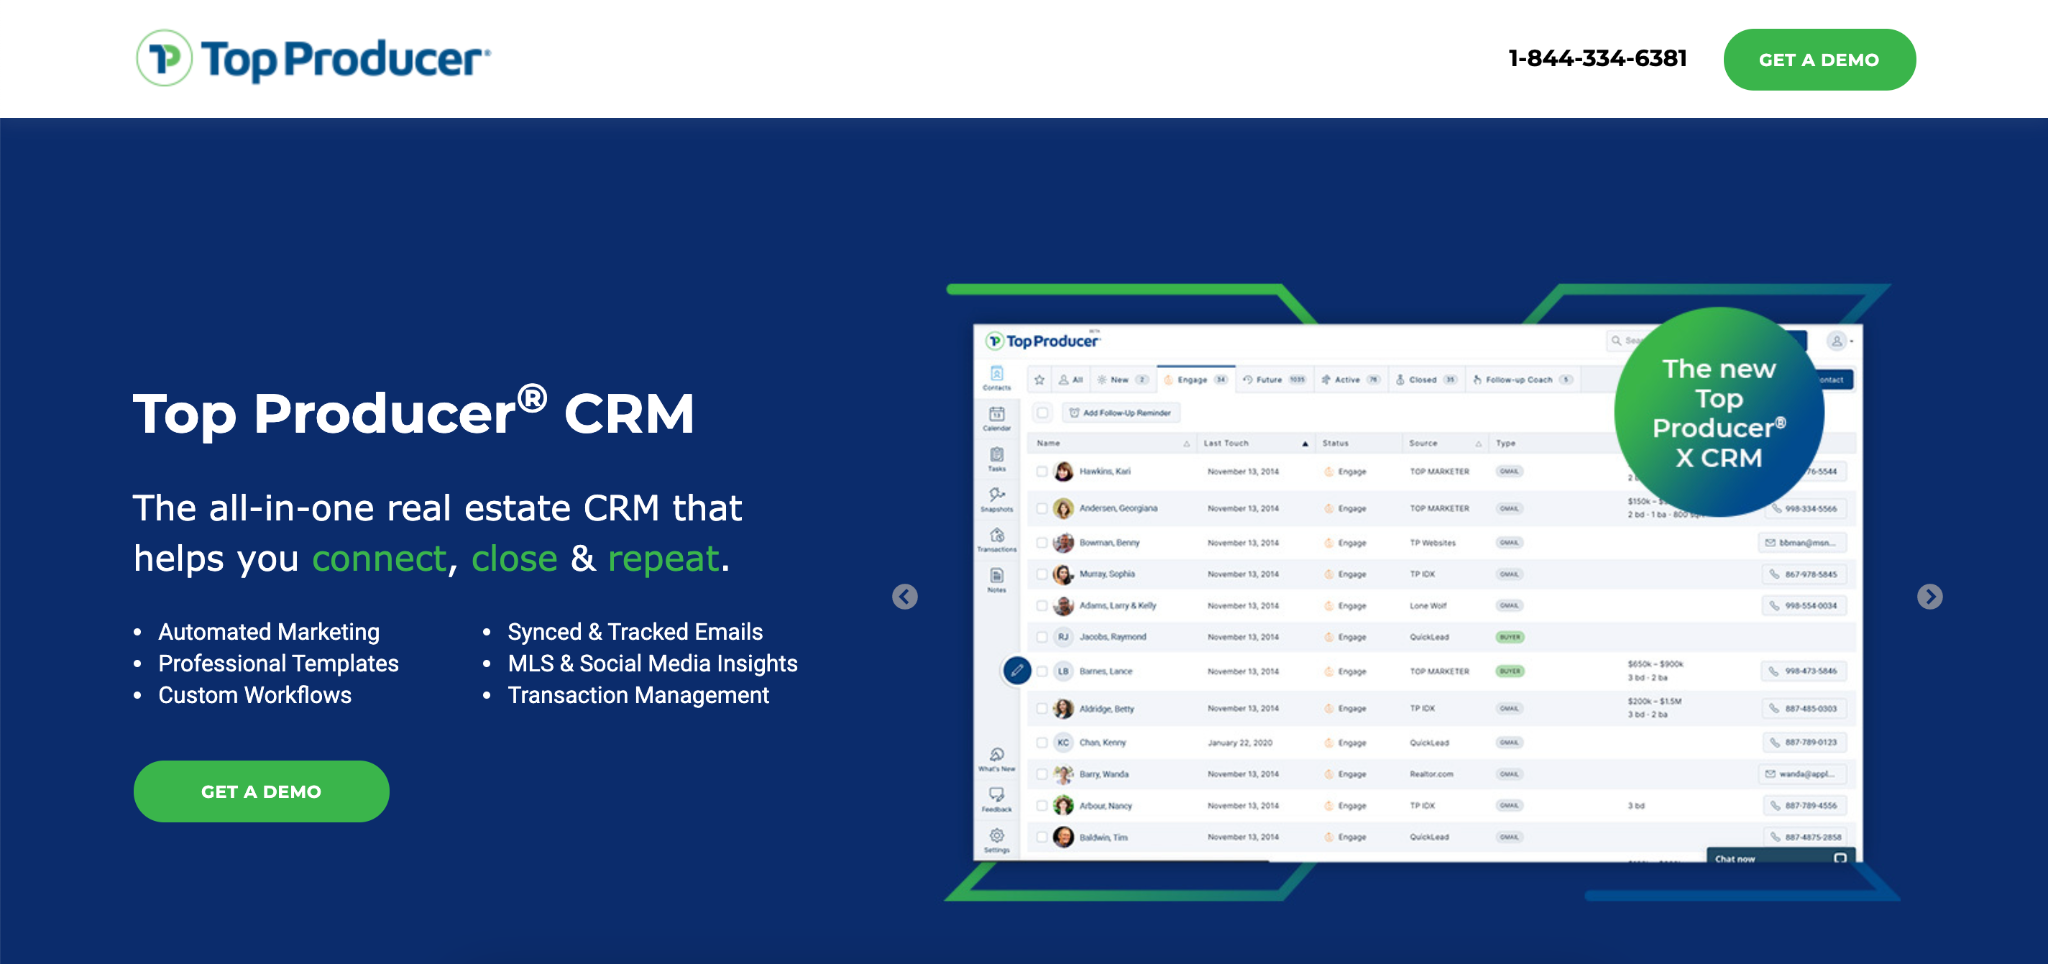Viewport: 2048px width, 964px height.
Task: Call phone number 867-978-5845
Action: click(1804, 575)
